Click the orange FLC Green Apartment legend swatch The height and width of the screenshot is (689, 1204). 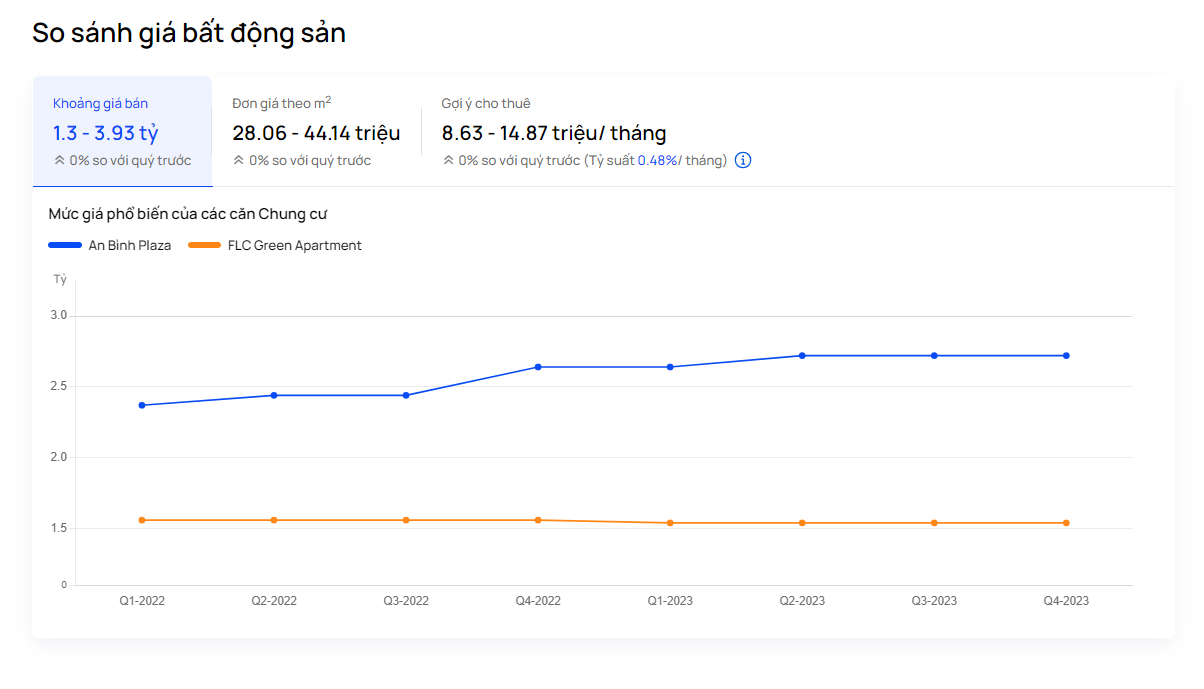pos(204,245)
